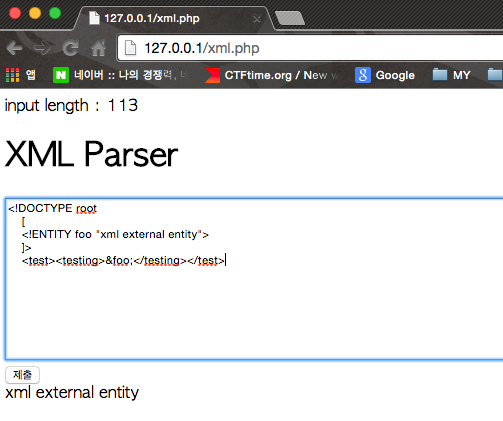The width and height of the screenshot is (503, 421).
Task: Open the Google bookmark
Action: click(x=385, y=75)
